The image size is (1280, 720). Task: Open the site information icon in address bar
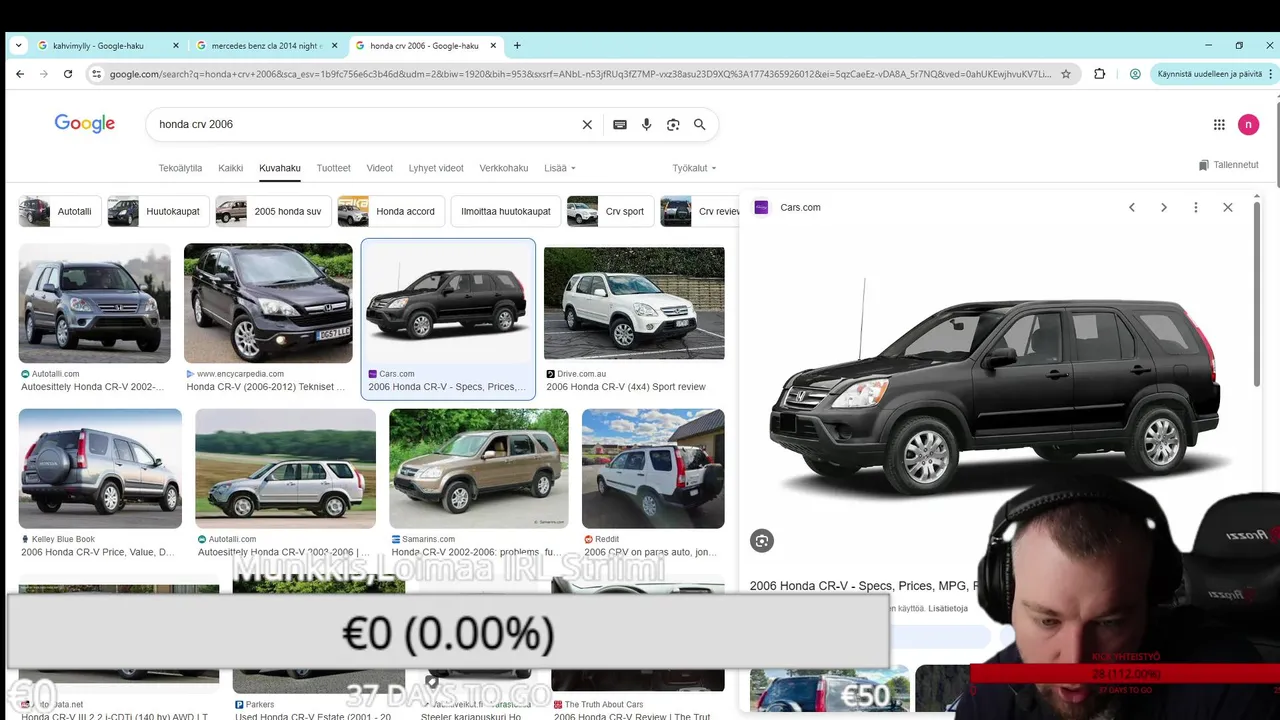click(96, 74)
